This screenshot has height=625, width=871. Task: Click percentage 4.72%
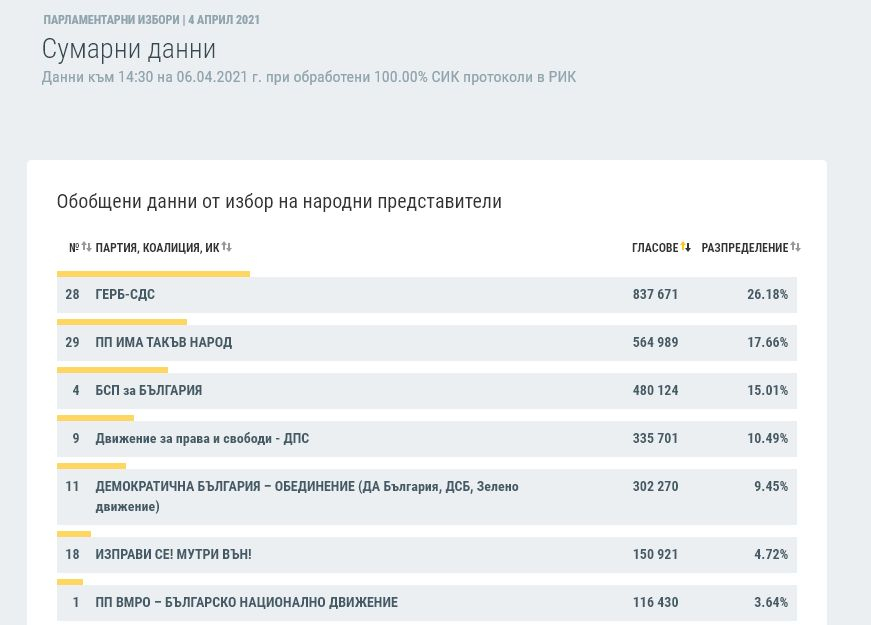pos(771,554)
